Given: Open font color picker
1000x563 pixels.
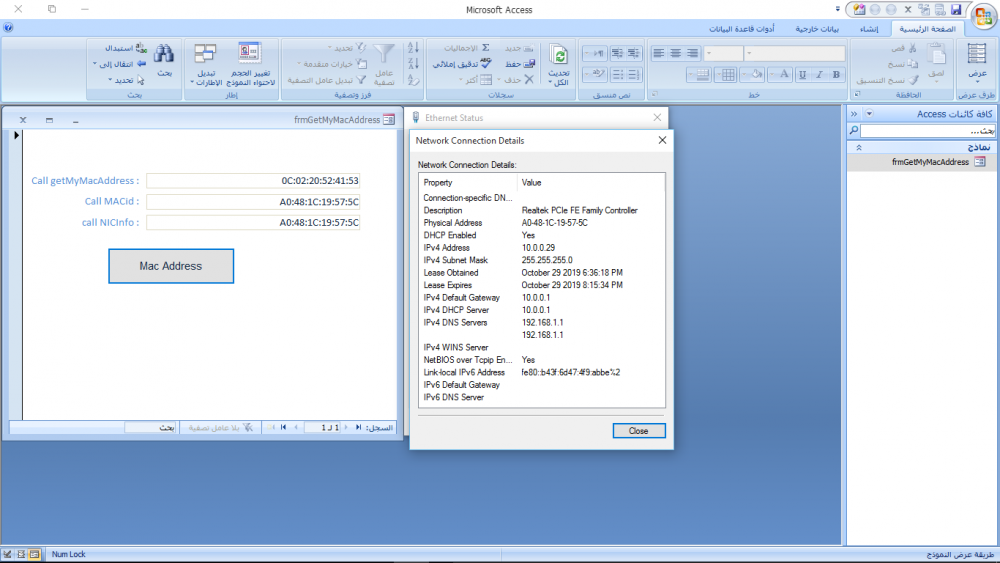Looking at the screenshot, I should coord(779,75).
